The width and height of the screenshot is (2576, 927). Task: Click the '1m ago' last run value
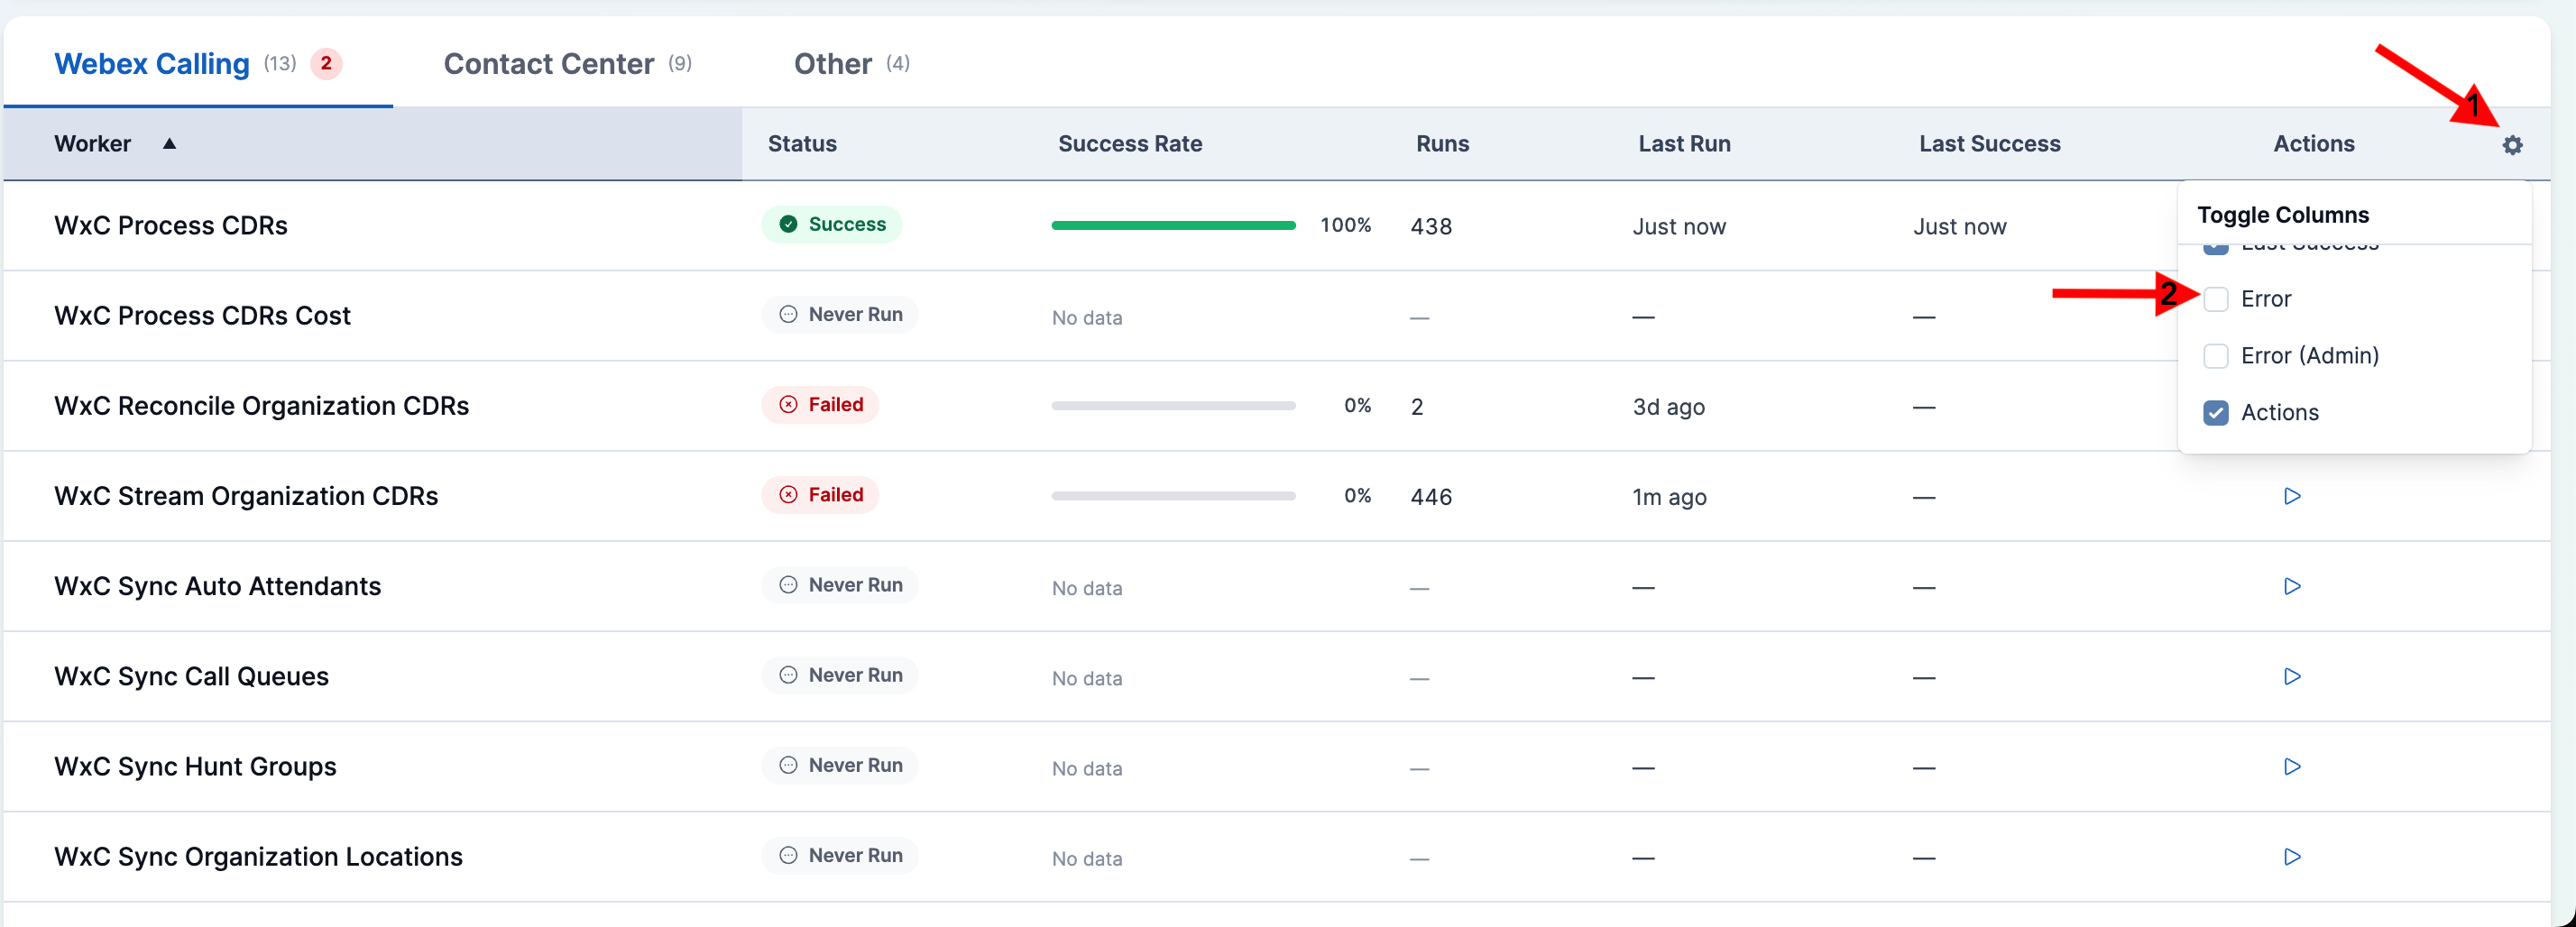coord(1669,497)
